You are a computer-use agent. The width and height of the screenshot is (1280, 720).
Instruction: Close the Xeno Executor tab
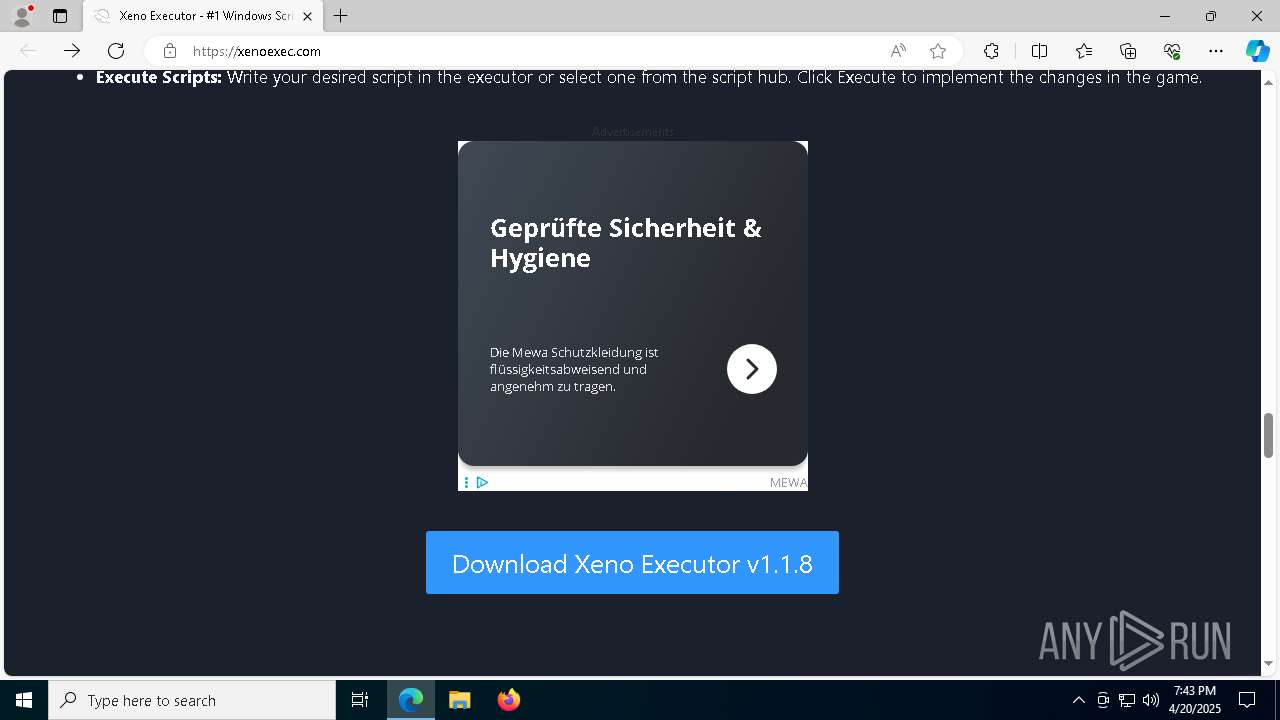[x=307, y=16]
